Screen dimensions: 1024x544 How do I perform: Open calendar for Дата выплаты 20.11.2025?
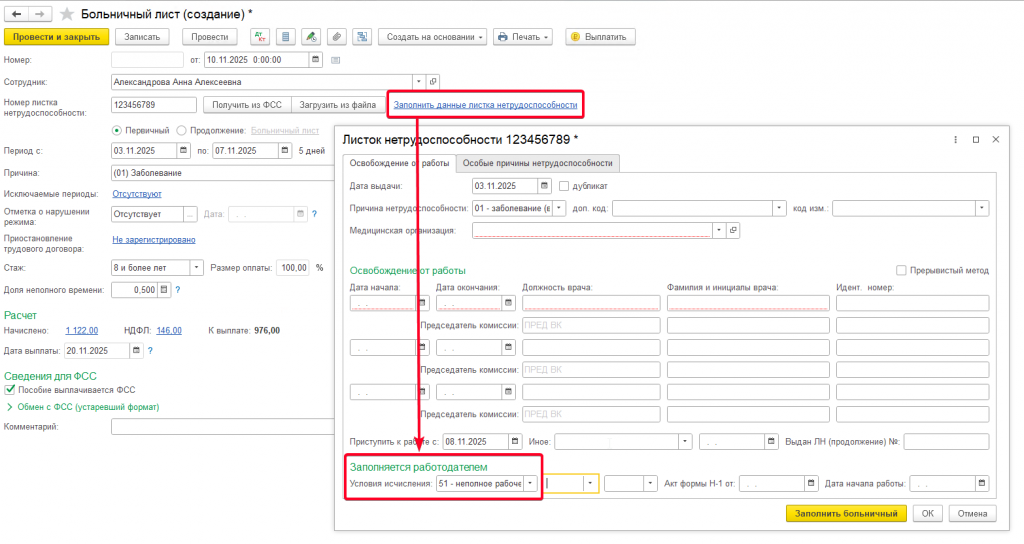click(x=136, y=351)
